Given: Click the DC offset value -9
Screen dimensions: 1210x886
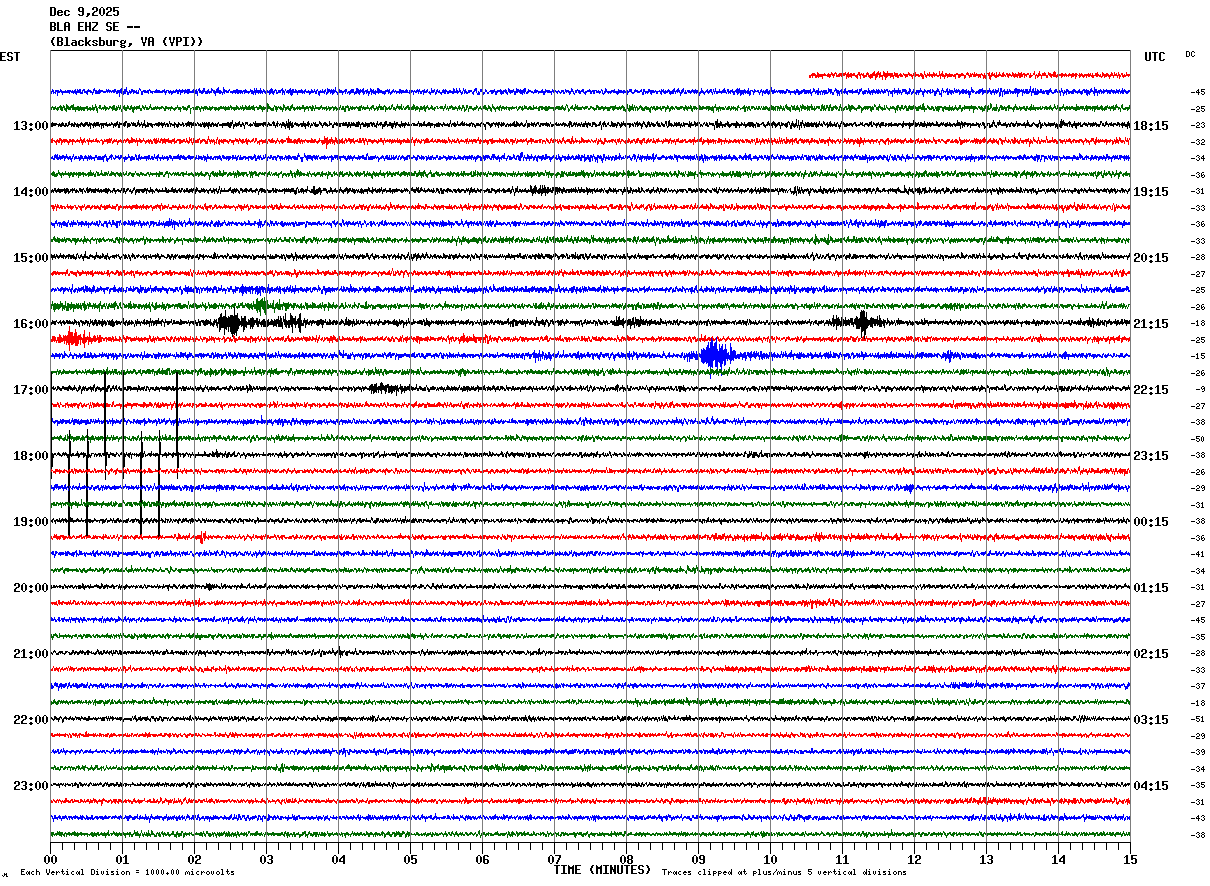Looking at the screenshot, I should click(1198, 389).
